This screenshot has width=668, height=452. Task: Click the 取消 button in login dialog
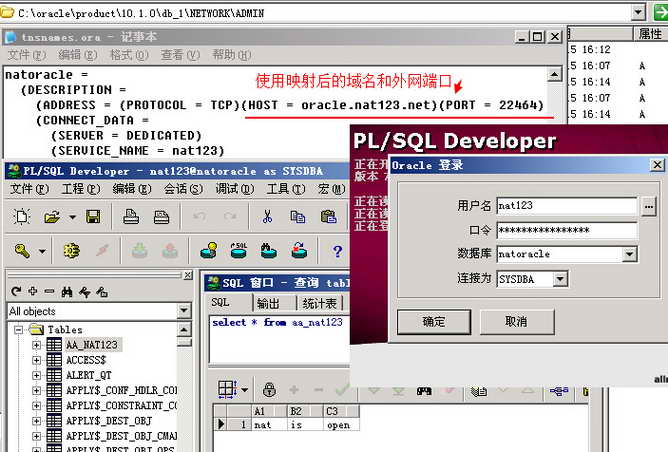pyautogui.click(x=516, y=322)
